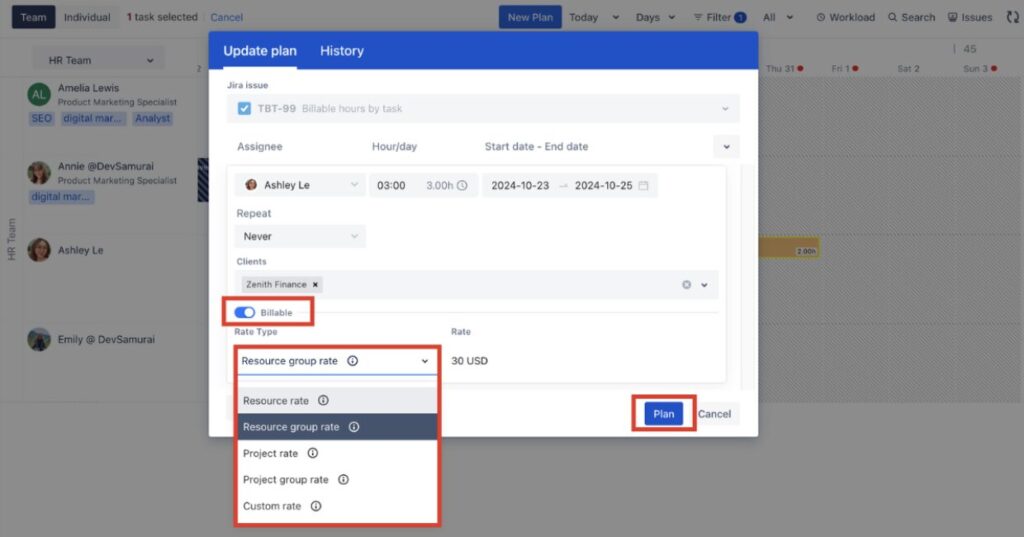Switch to Team view

(x=33, y=17)
